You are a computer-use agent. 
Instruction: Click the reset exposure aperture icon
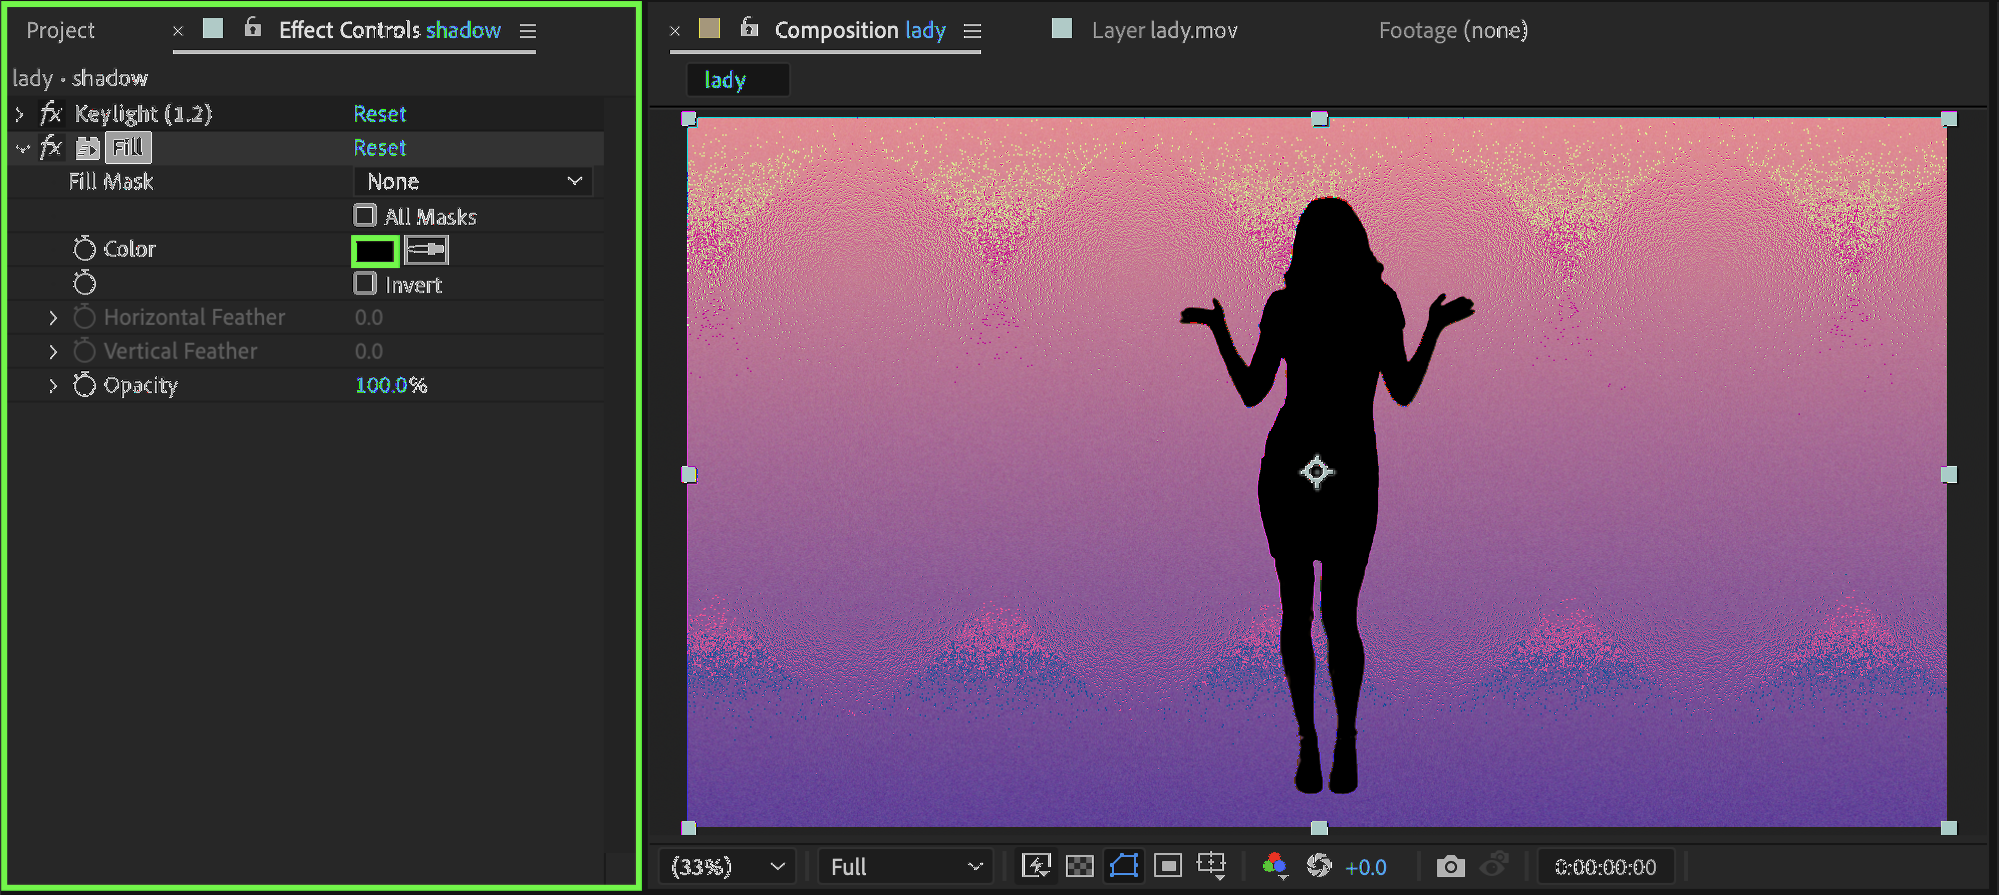1319,866
